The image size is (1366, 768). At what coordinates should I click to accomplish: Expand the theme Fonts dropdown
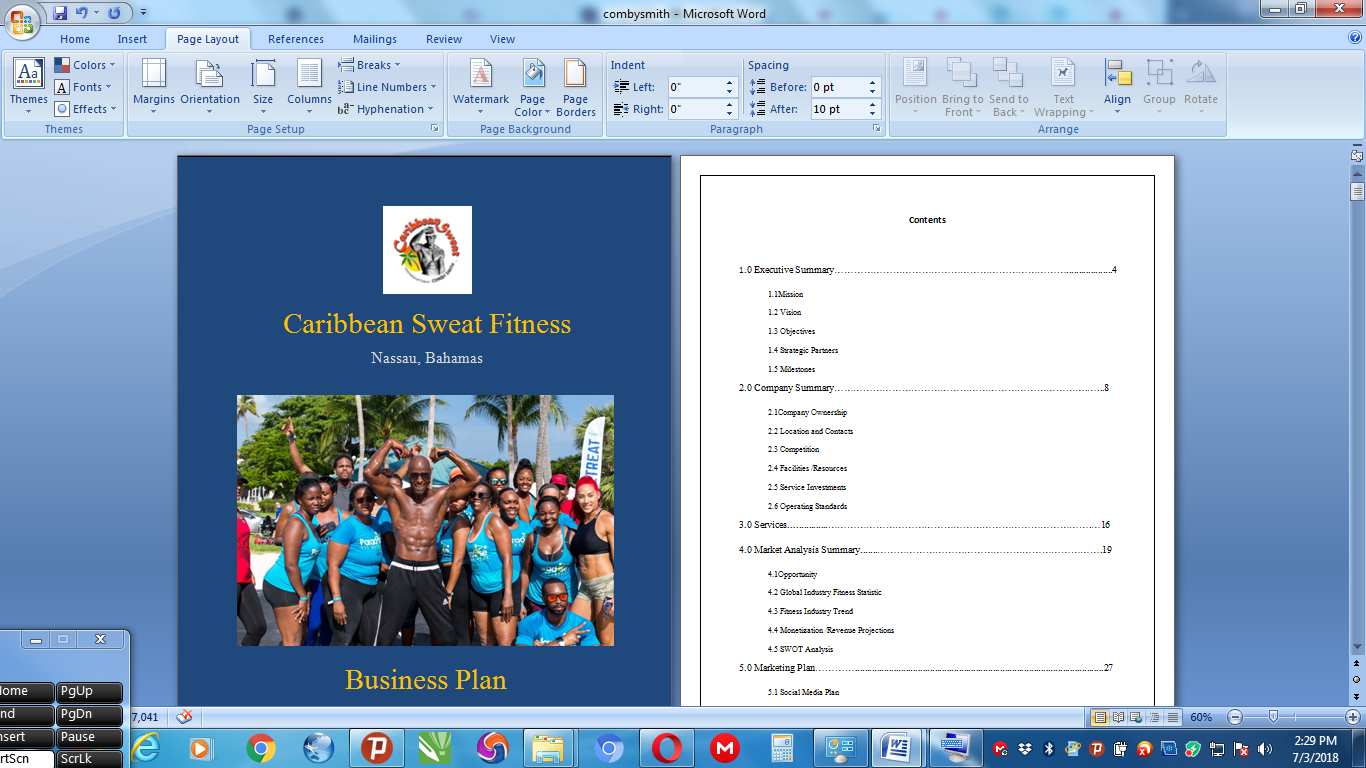pos(85,87)
